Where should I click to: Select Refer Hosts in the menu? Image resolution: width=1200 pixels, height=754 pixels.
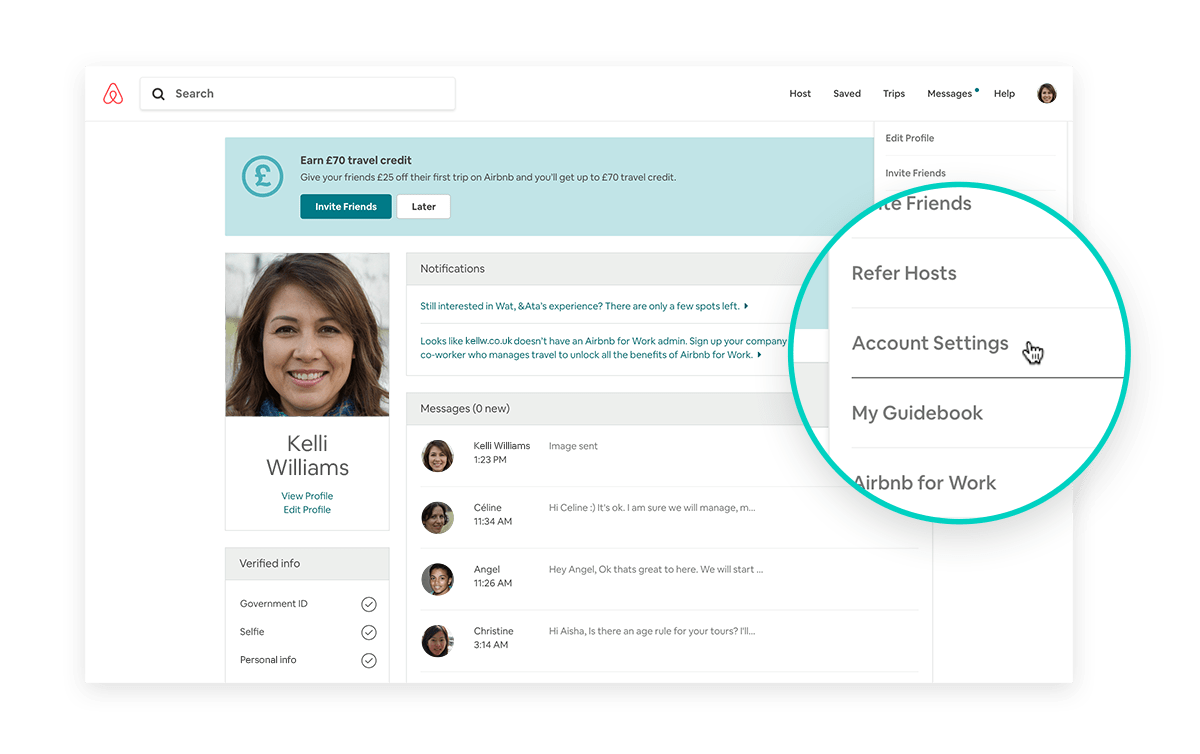point(904,273)
